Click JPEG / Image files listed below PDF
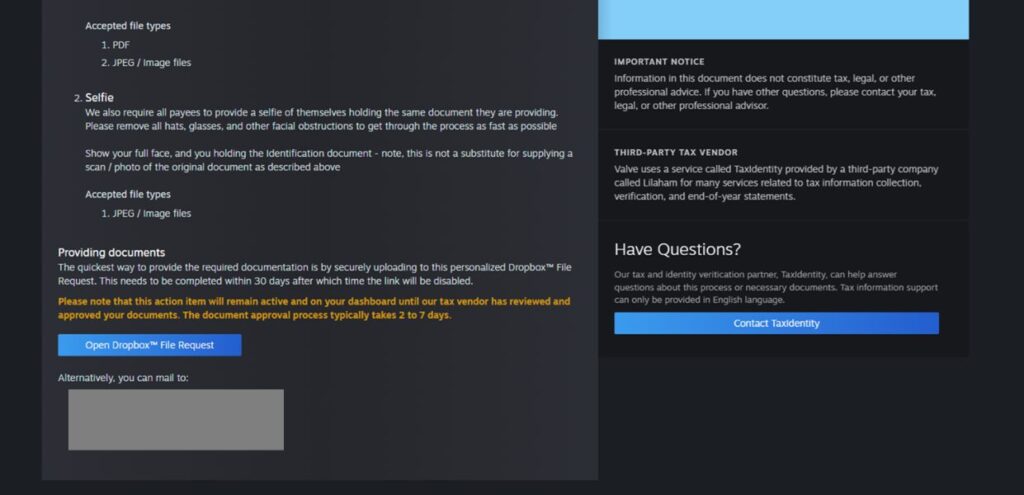The width and height of the screenshot is (1024, 495). coord(151,62)
